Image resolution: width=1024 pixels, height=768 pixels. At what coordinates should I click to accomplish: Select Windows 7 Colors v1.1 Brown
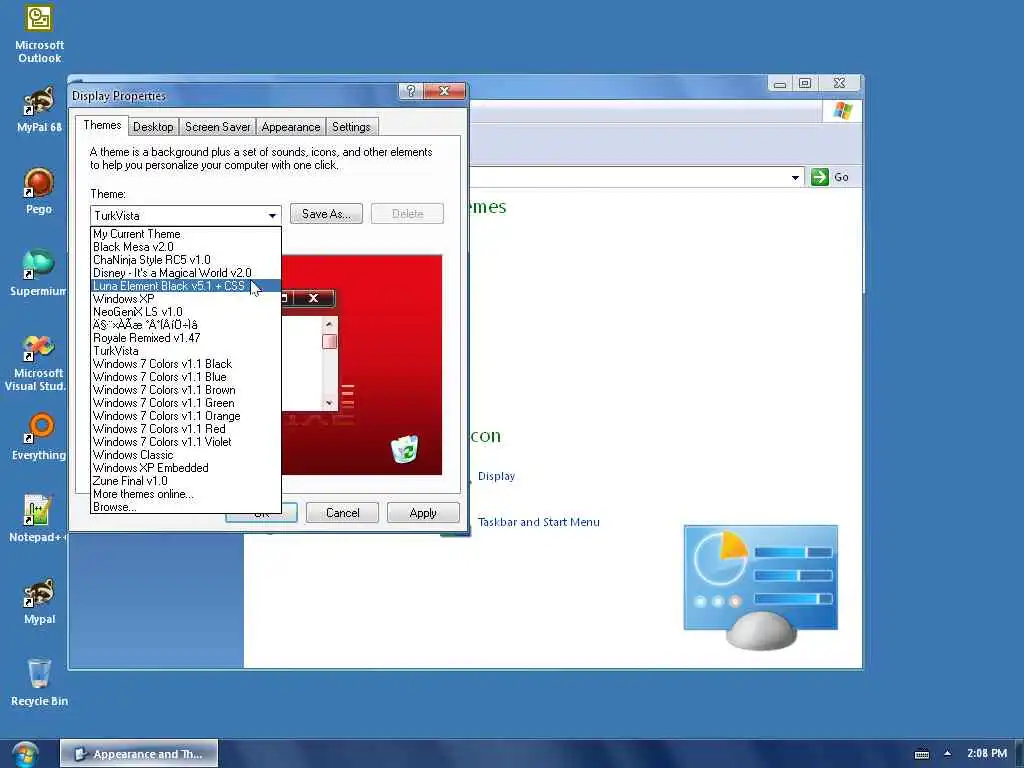click(185, 390)
